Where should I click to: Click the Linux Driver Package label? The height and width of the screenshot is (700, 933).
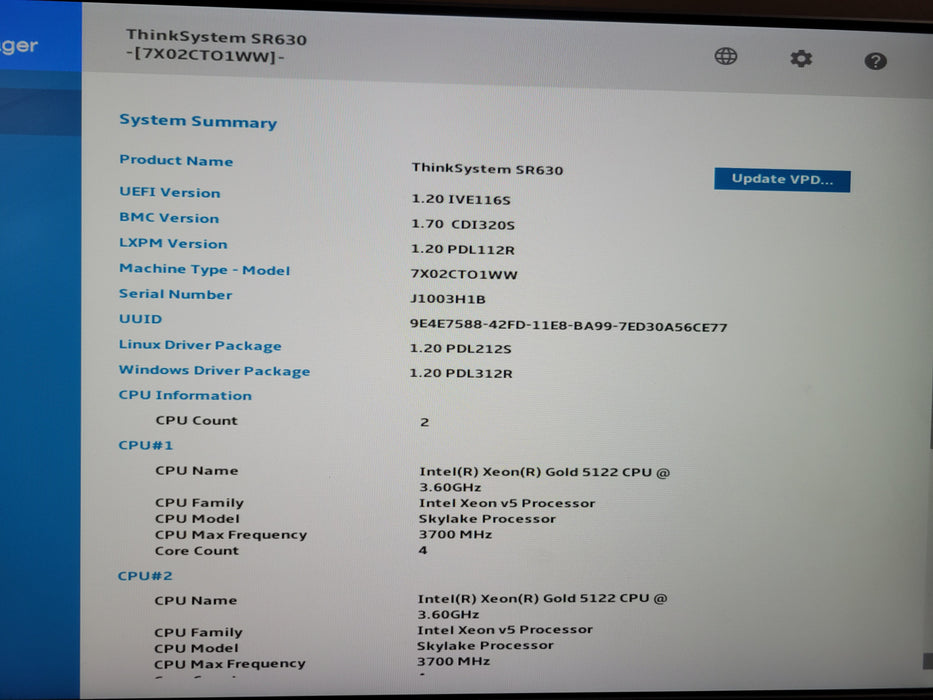click(x=200, y=345)
